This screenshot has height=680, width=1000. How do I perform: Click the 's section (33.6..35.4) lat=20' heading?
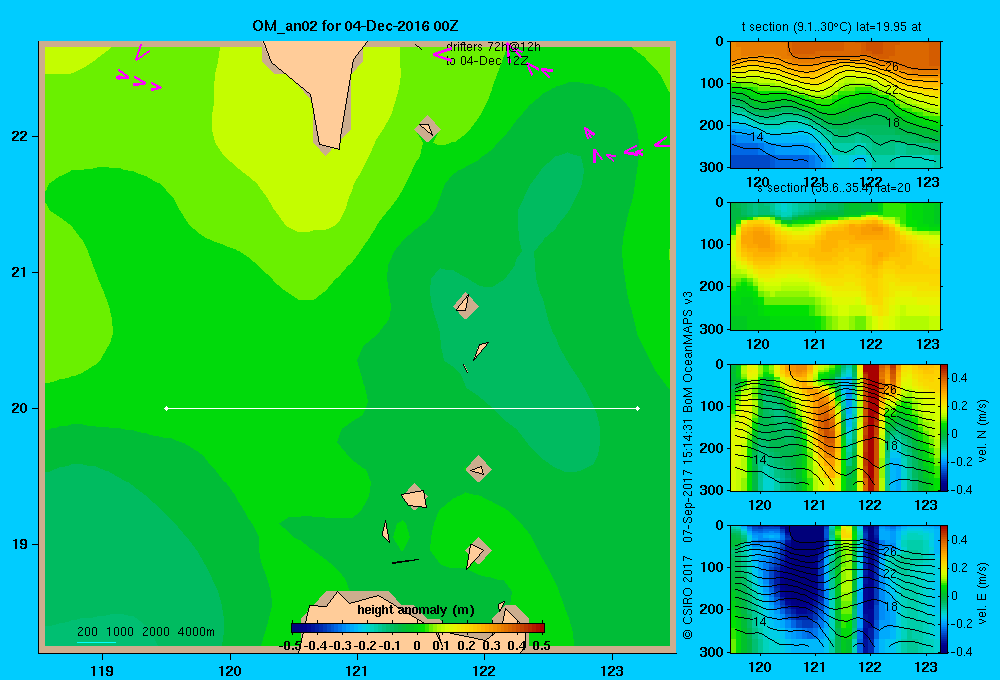834,188
